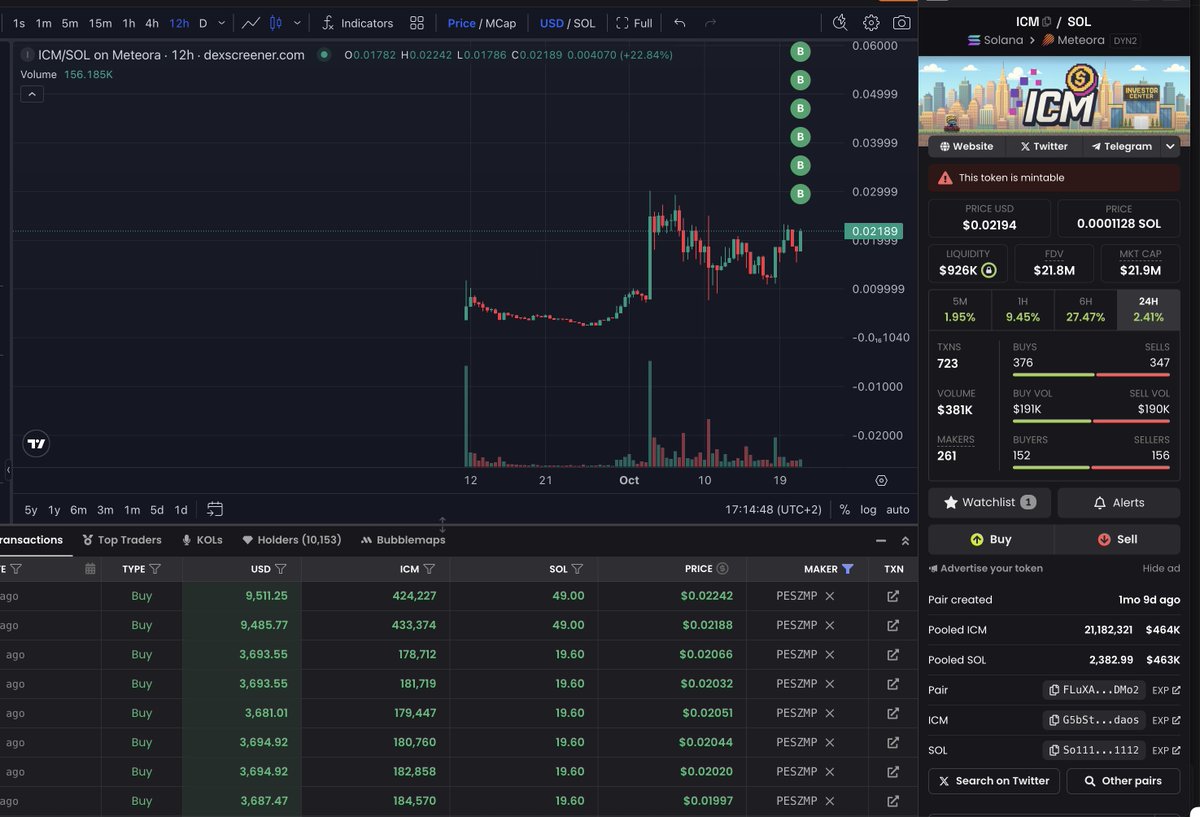The width and height of the screenshot is (1200, 817).
Task: Open the SOL column filter
Action: point(578,569)
